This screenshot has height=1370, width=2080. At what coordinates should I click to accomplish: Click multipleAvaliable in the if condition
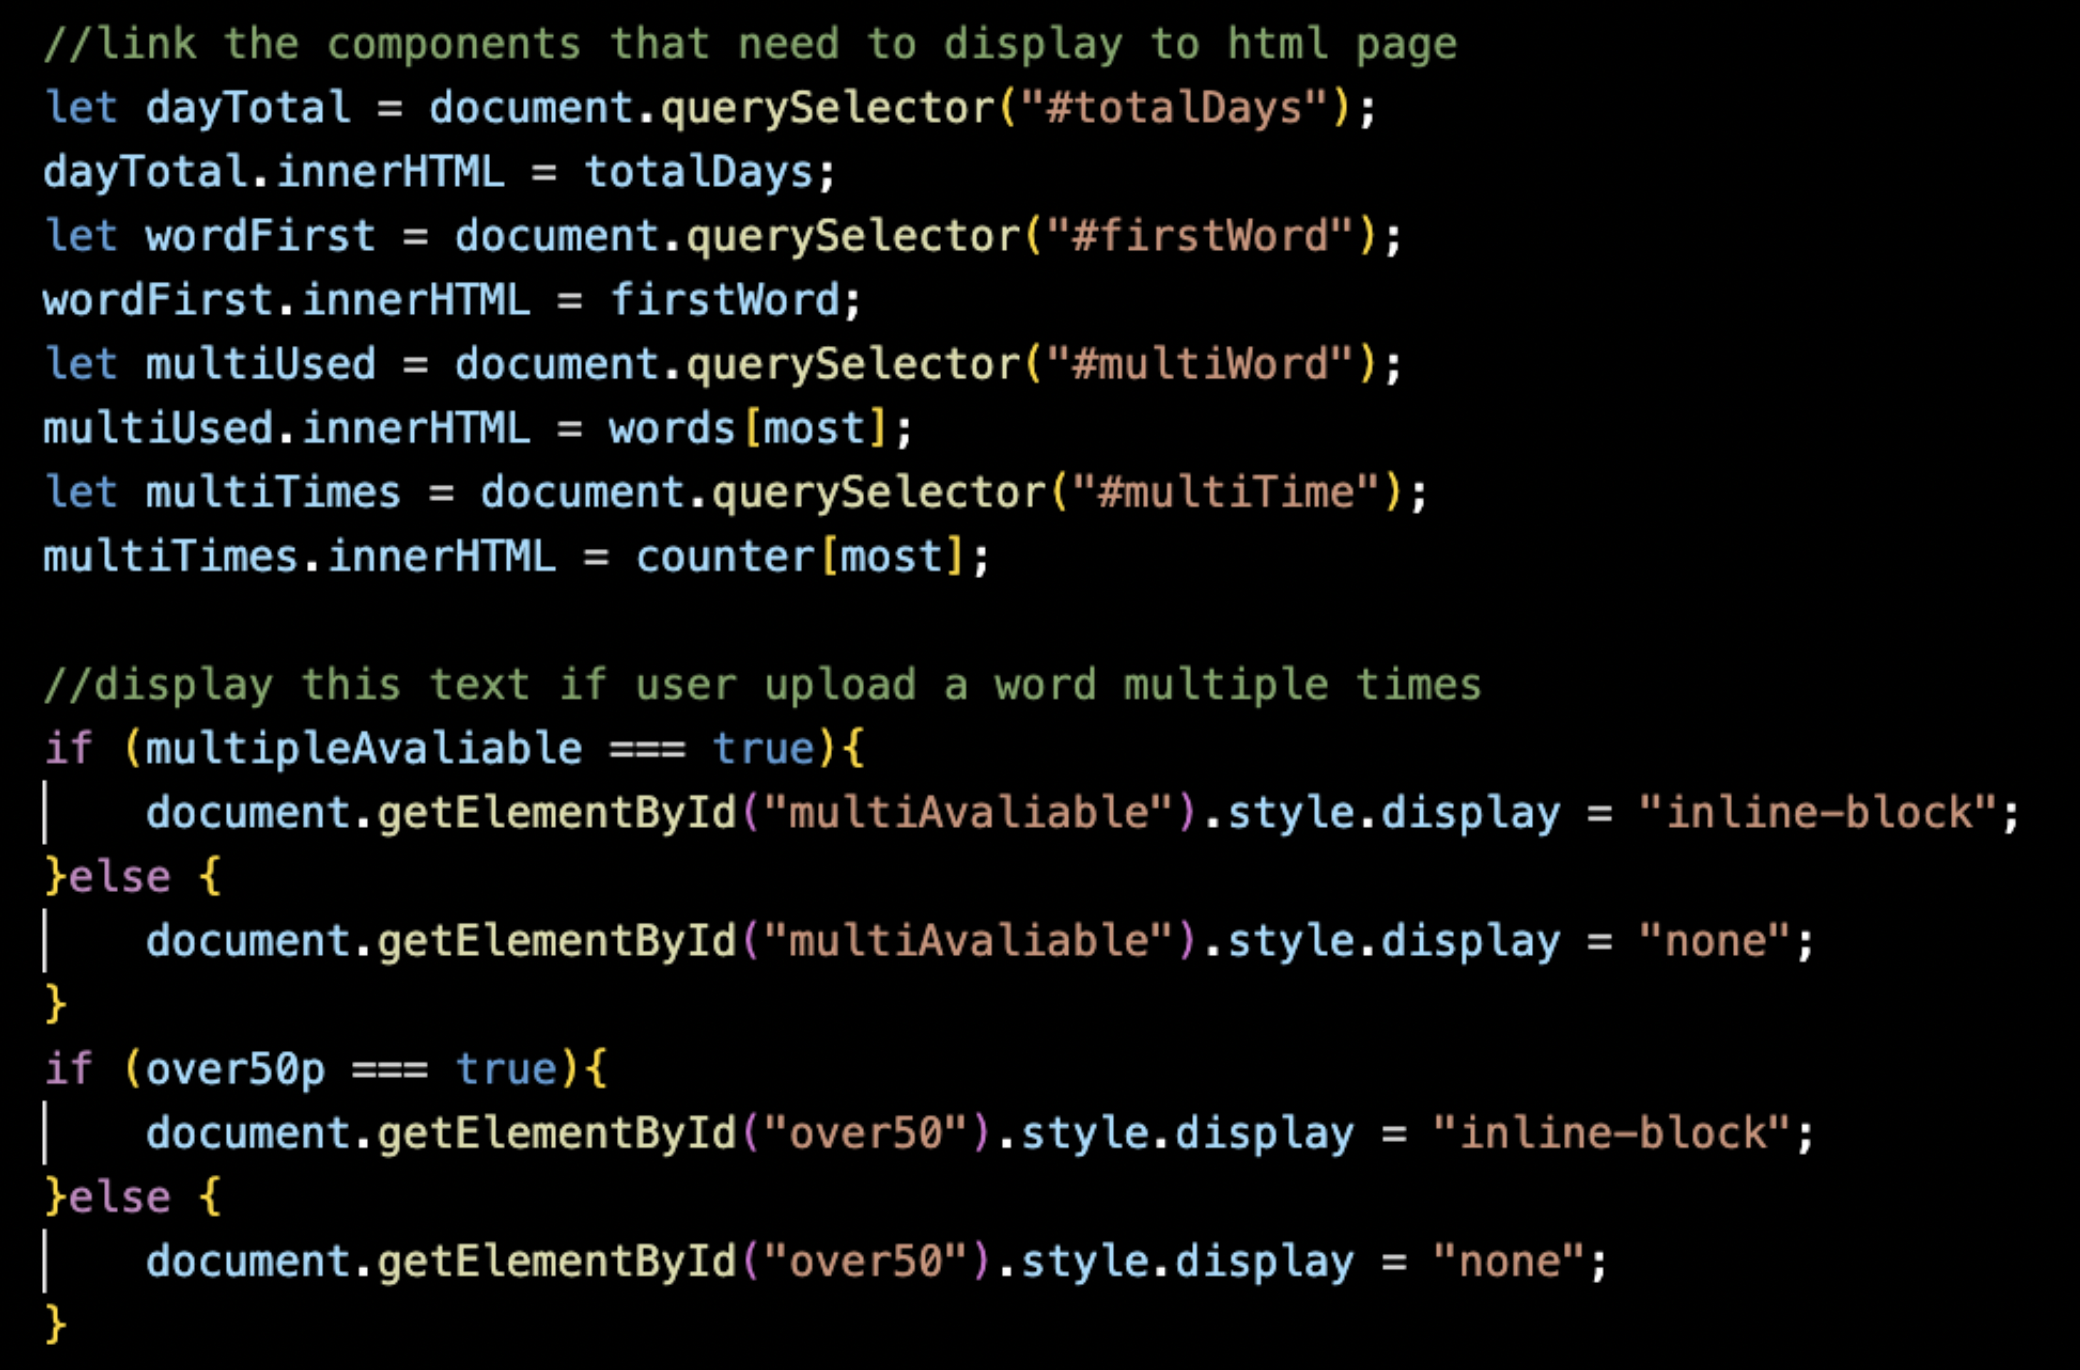pos(364,749)
